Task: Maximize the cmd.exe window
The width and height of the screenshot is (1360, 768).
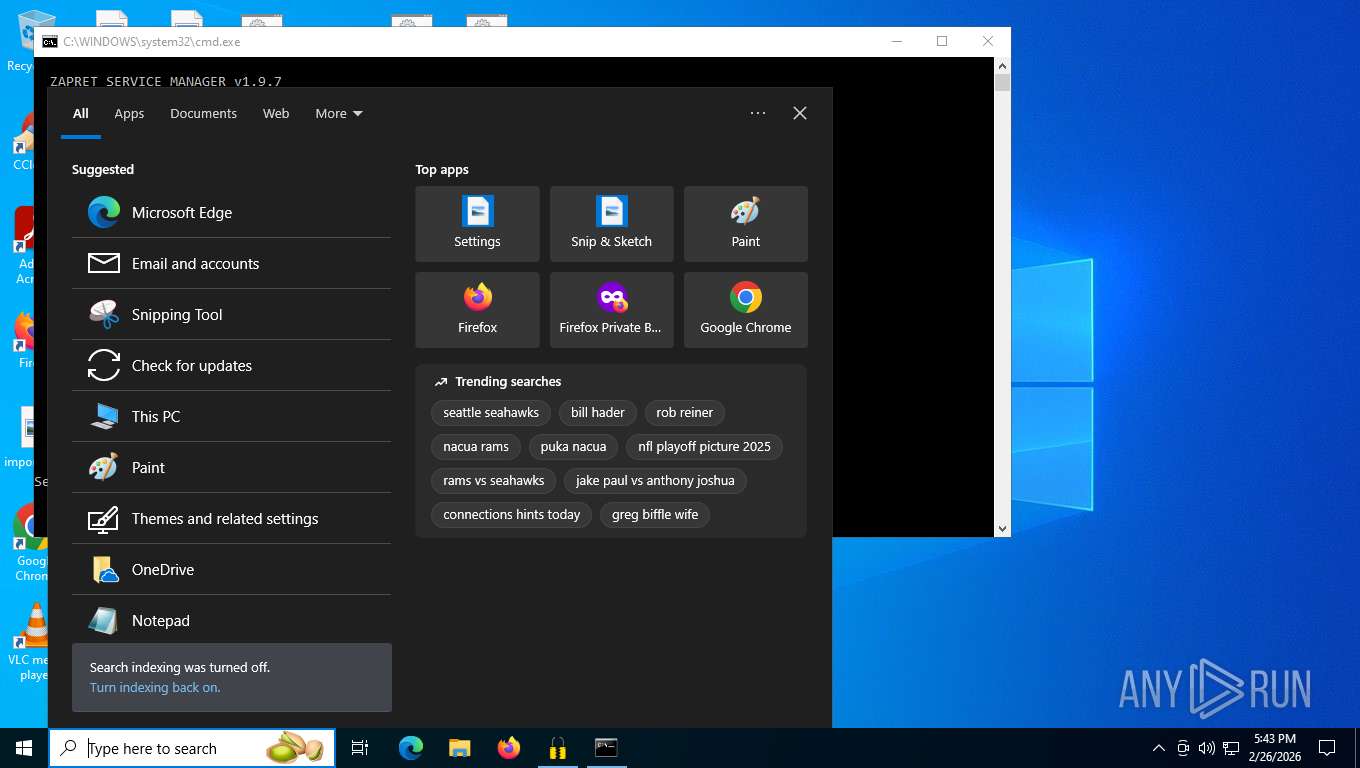Action: point(942,41)
